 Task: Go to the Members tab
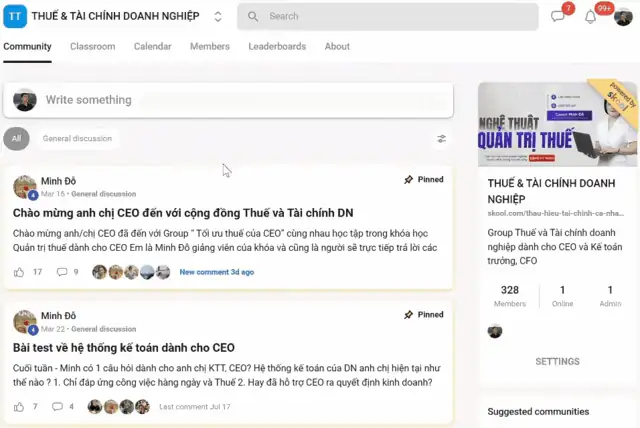(x=210, y=47)
